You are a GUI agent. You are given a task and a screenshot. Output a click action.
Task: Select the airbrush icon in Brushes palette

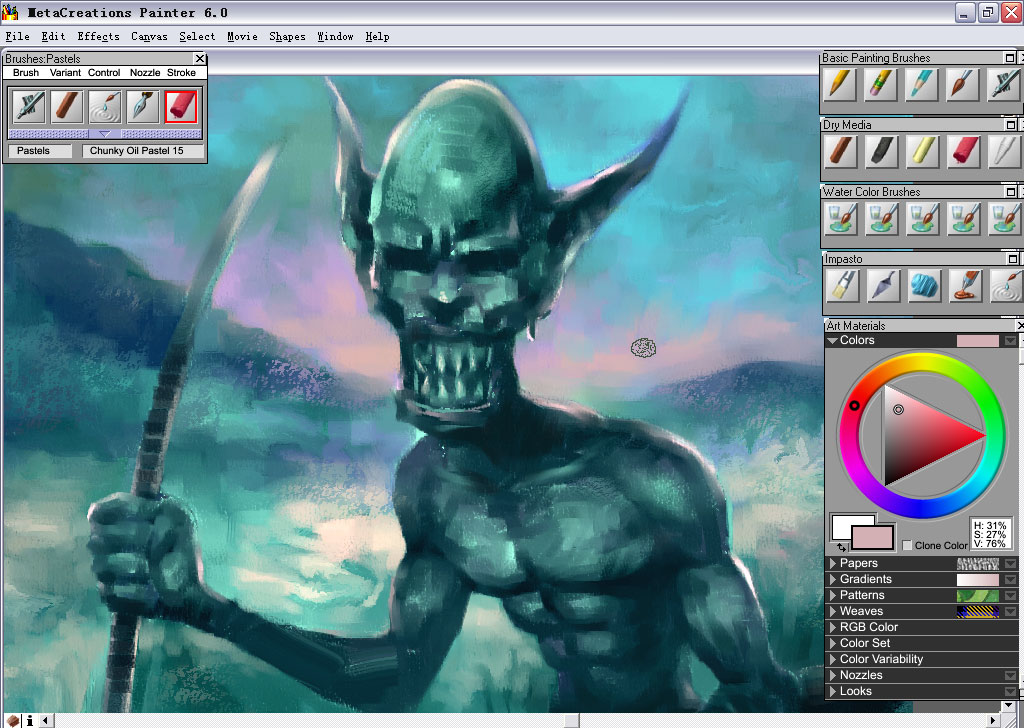point(29,107)
